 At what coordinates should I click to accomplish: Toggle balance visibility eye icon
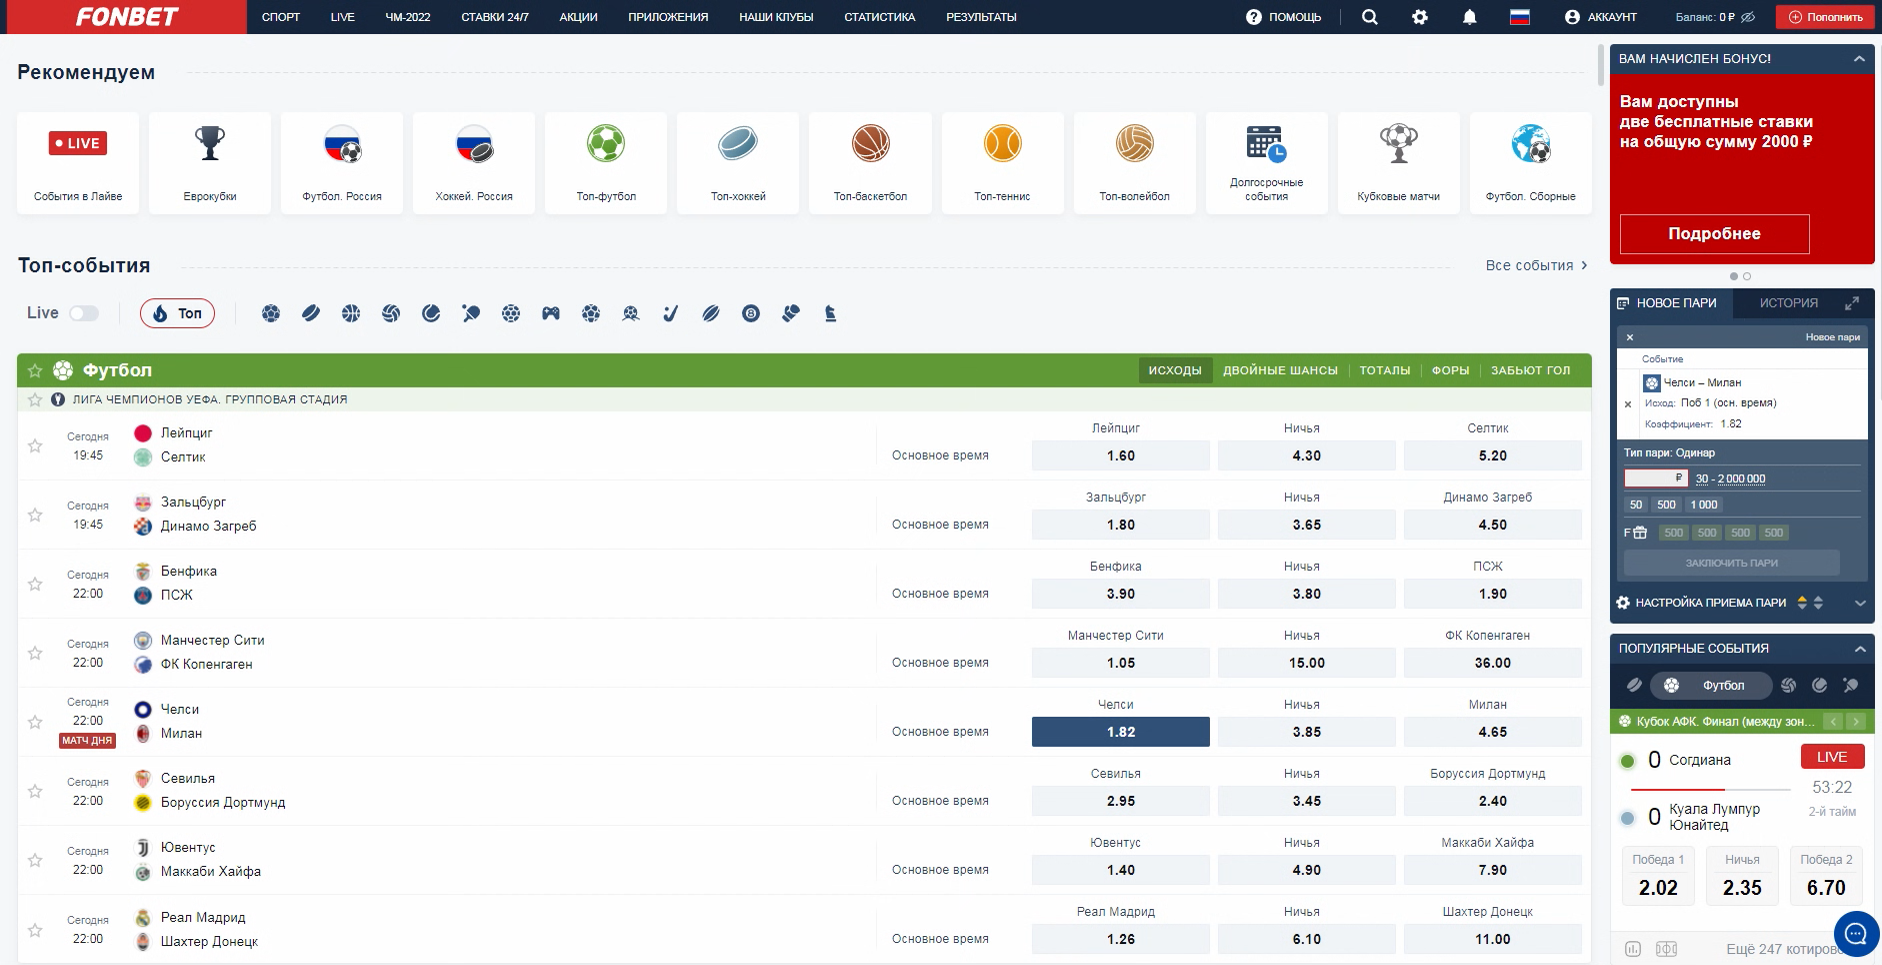pos(1748,17)
